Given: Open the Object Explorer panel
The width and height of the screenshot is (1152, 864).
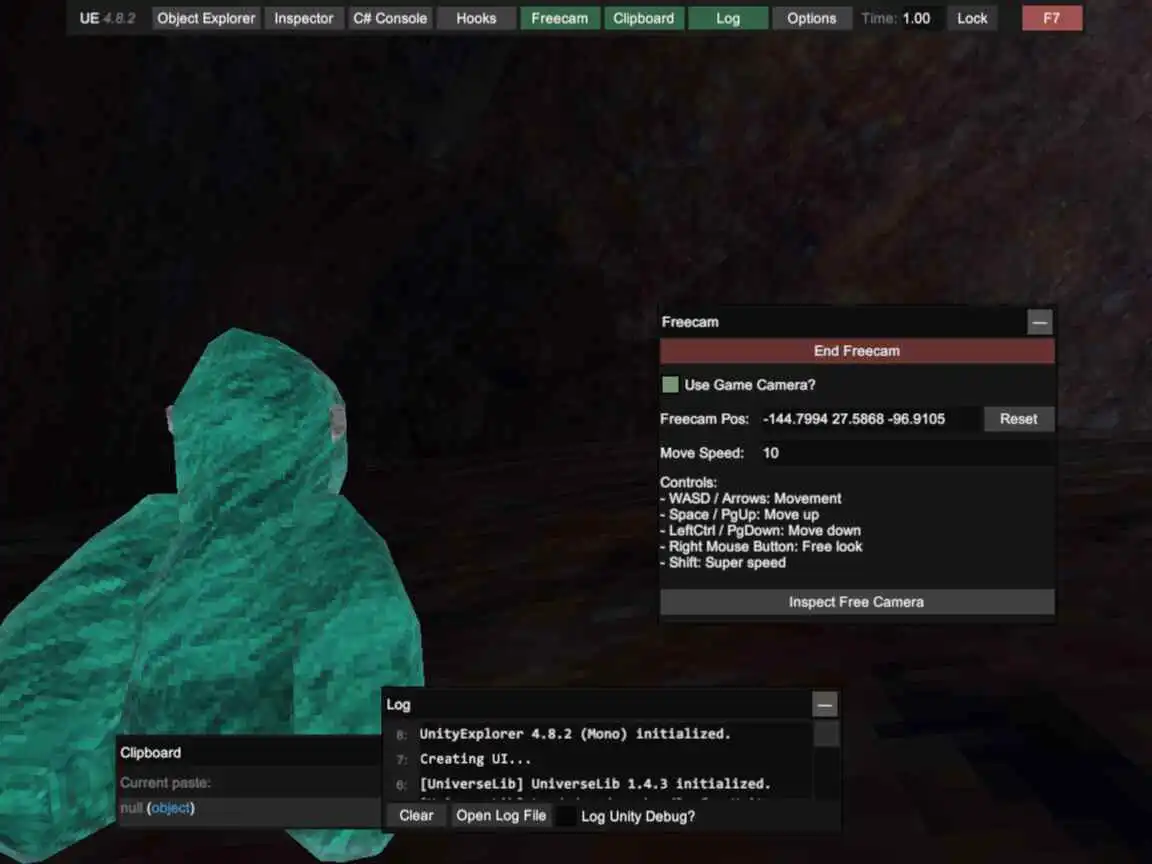Looking at the screenshot, I should tap(206, 18).
